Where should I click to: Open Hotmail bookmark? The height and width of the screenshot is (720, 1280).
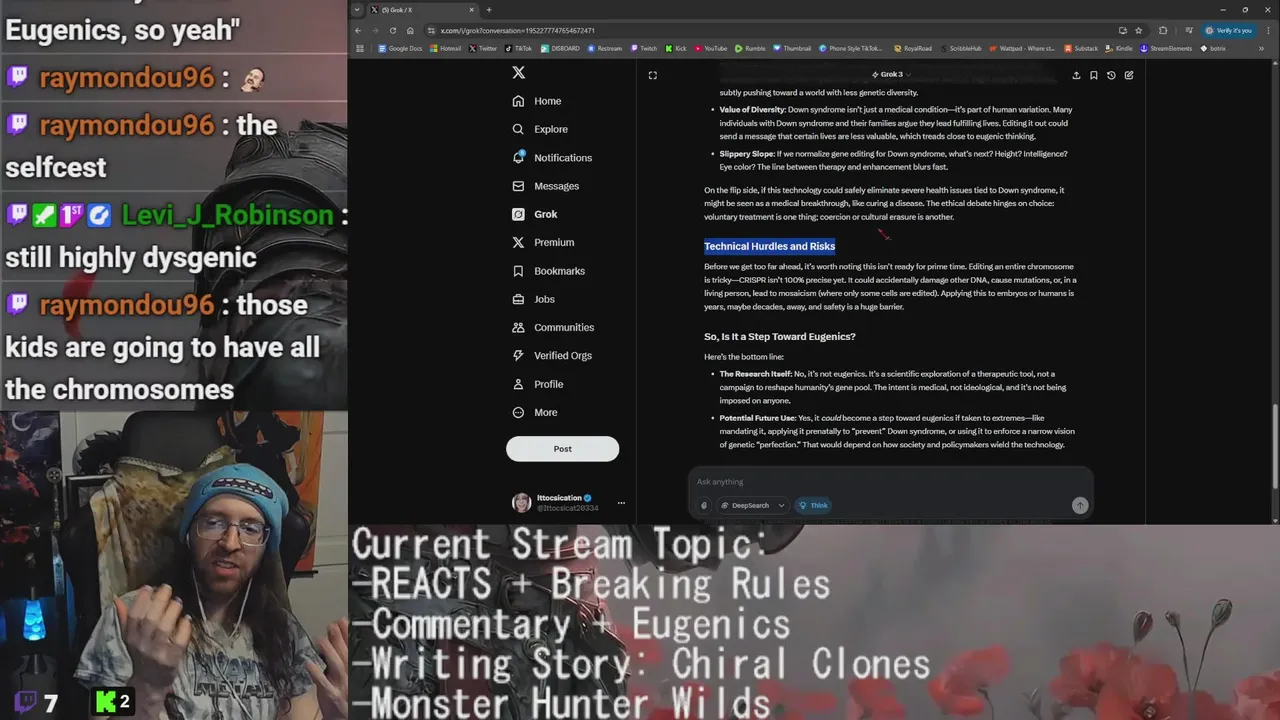coord(446,48)
